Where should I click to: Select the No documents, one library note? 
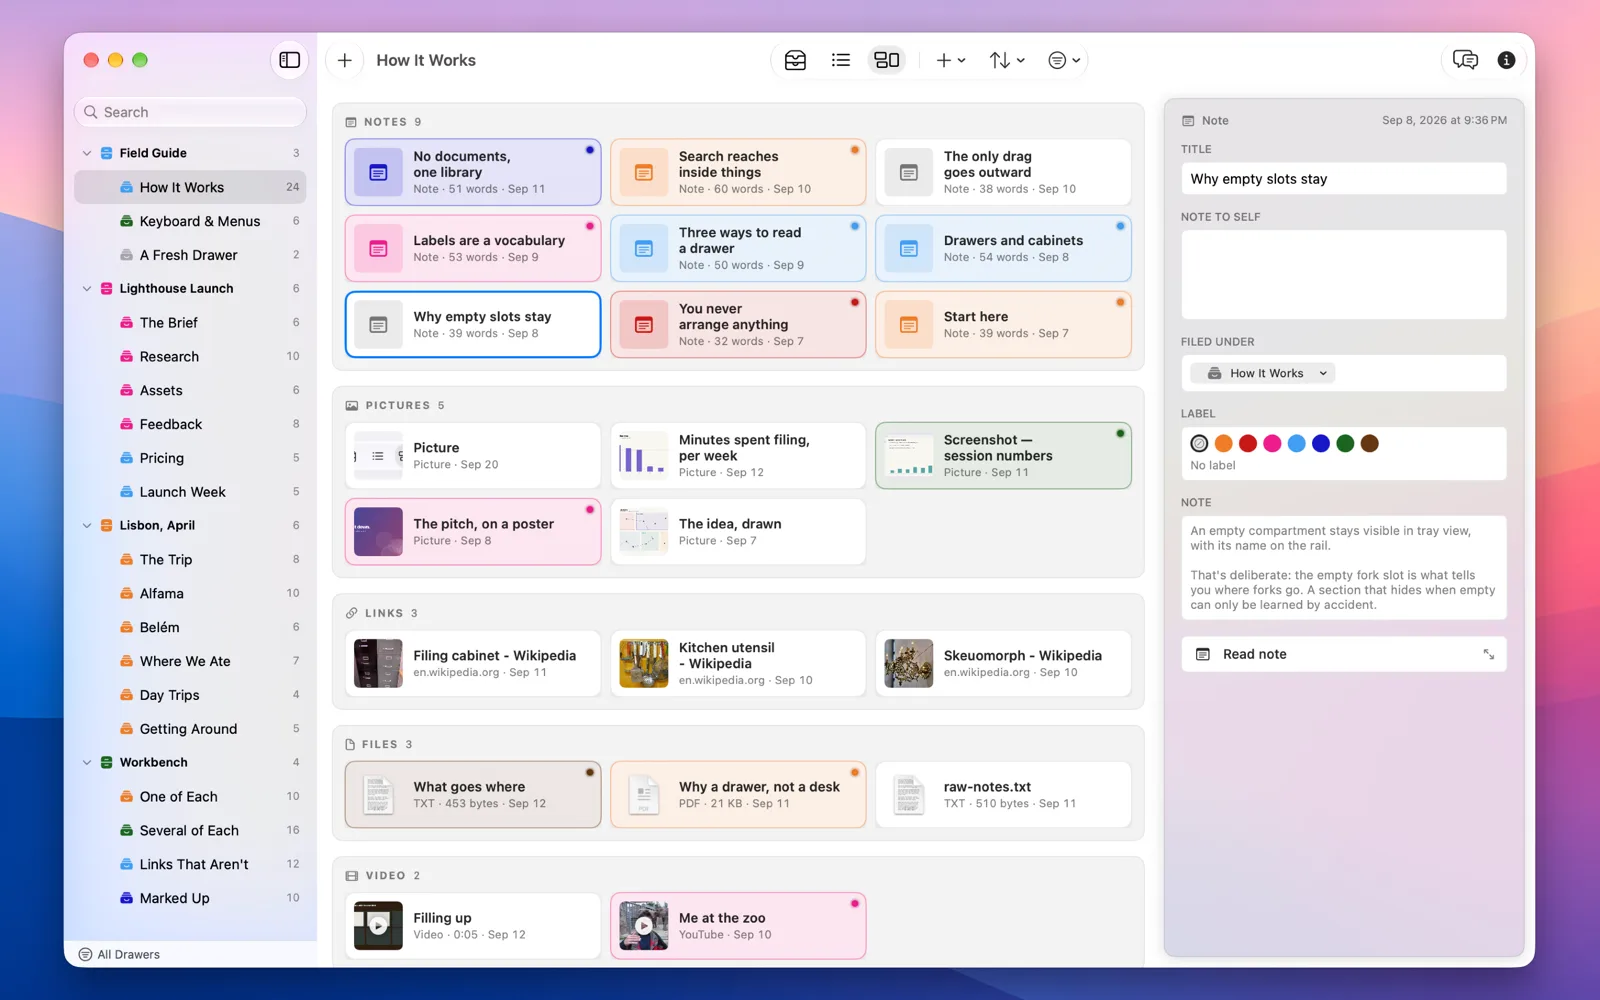point(473,172)
